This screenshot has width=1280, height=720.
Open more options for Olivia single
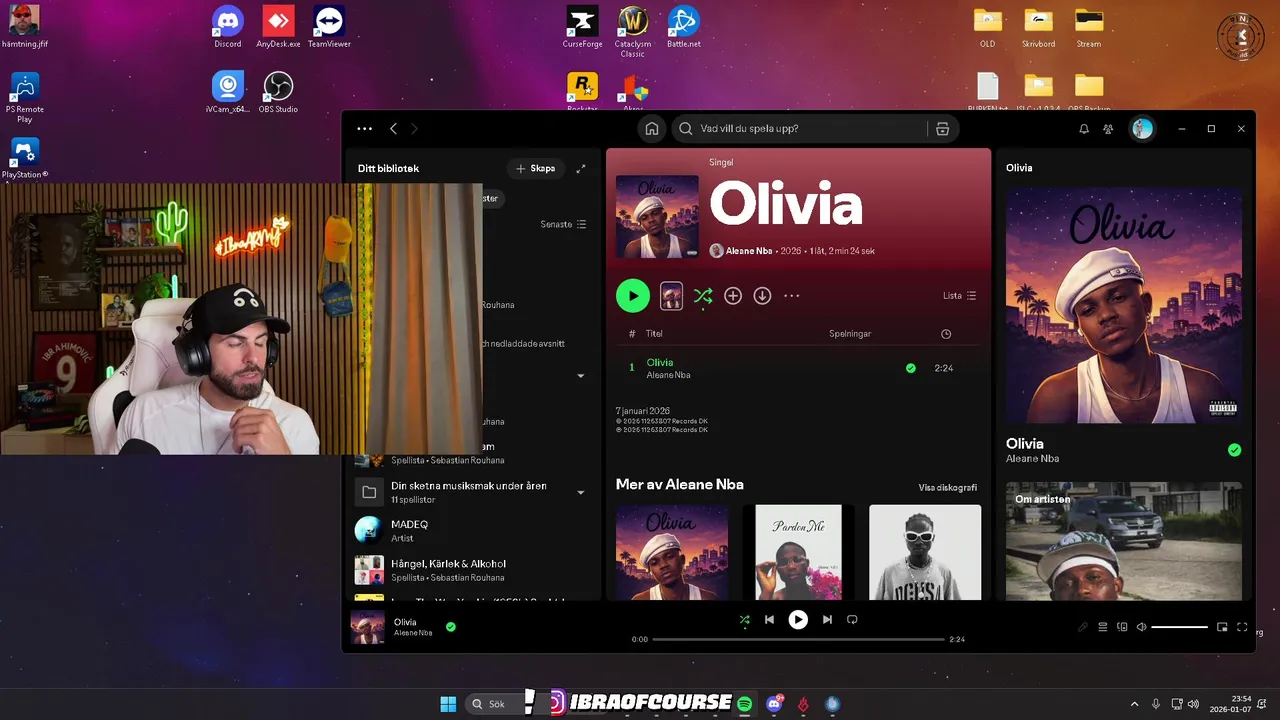792,296
